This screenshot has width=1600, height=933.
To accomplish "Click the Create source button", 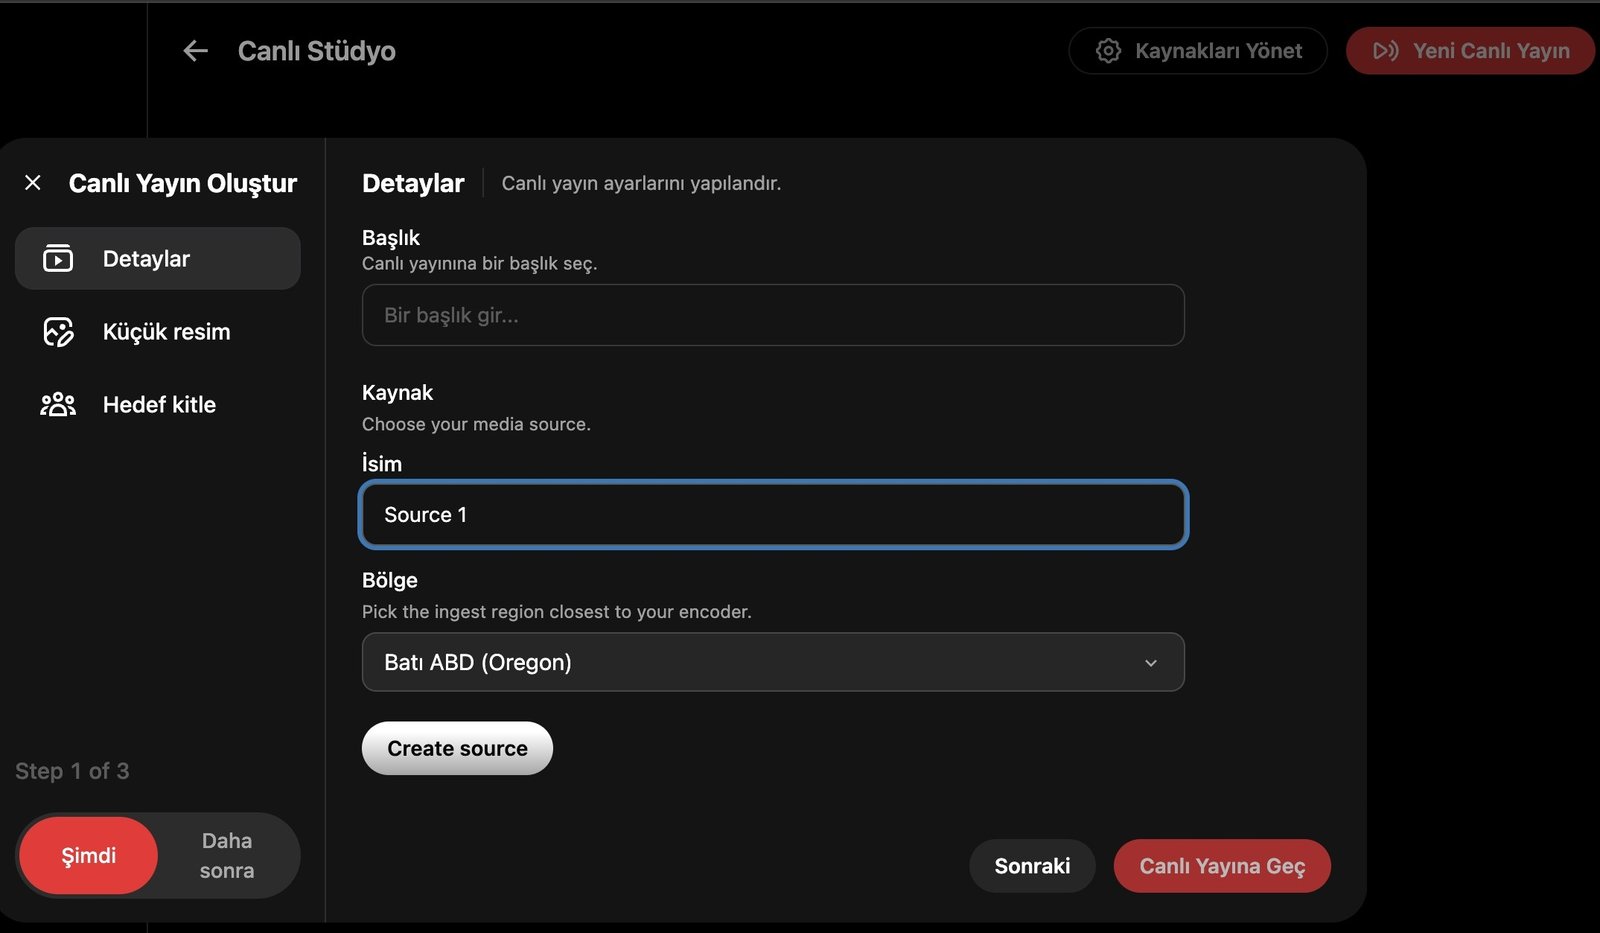I will 457,749.
